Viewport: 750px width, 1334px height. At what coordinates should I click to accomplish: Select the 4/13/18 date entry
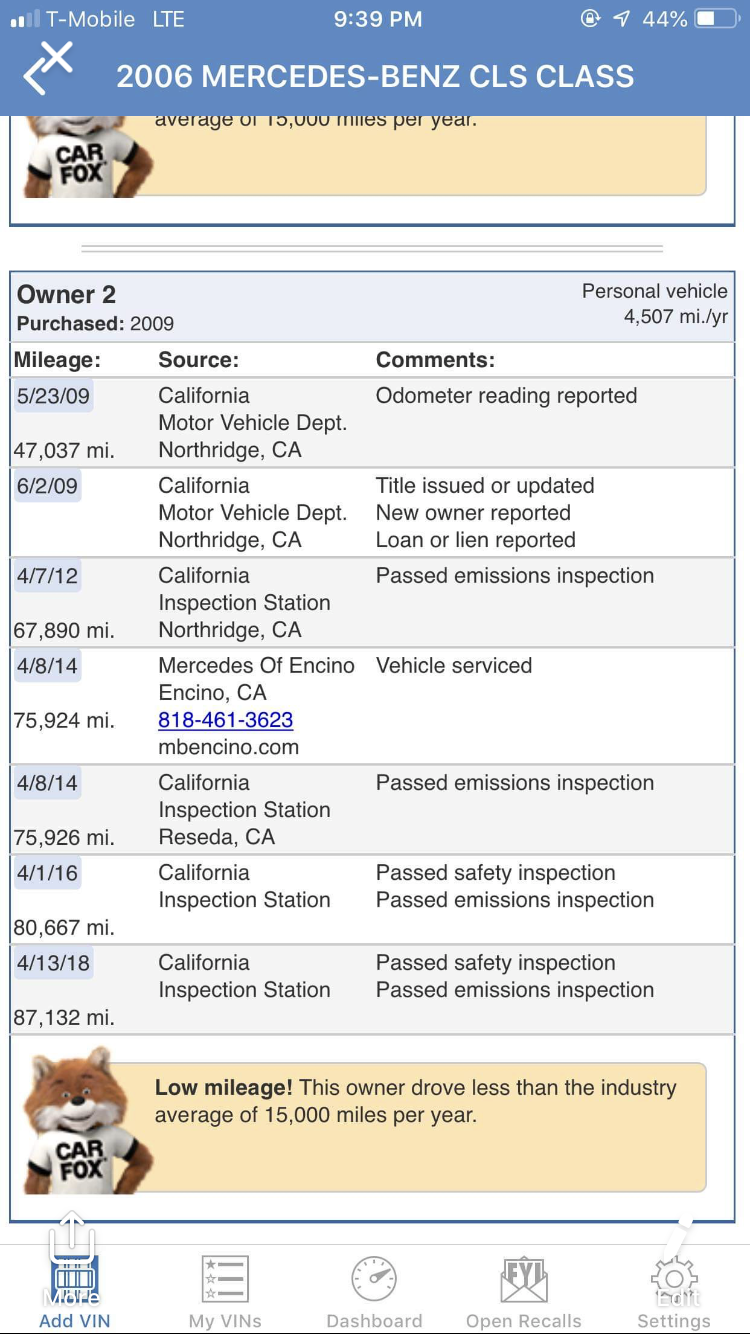coord(53,963)
